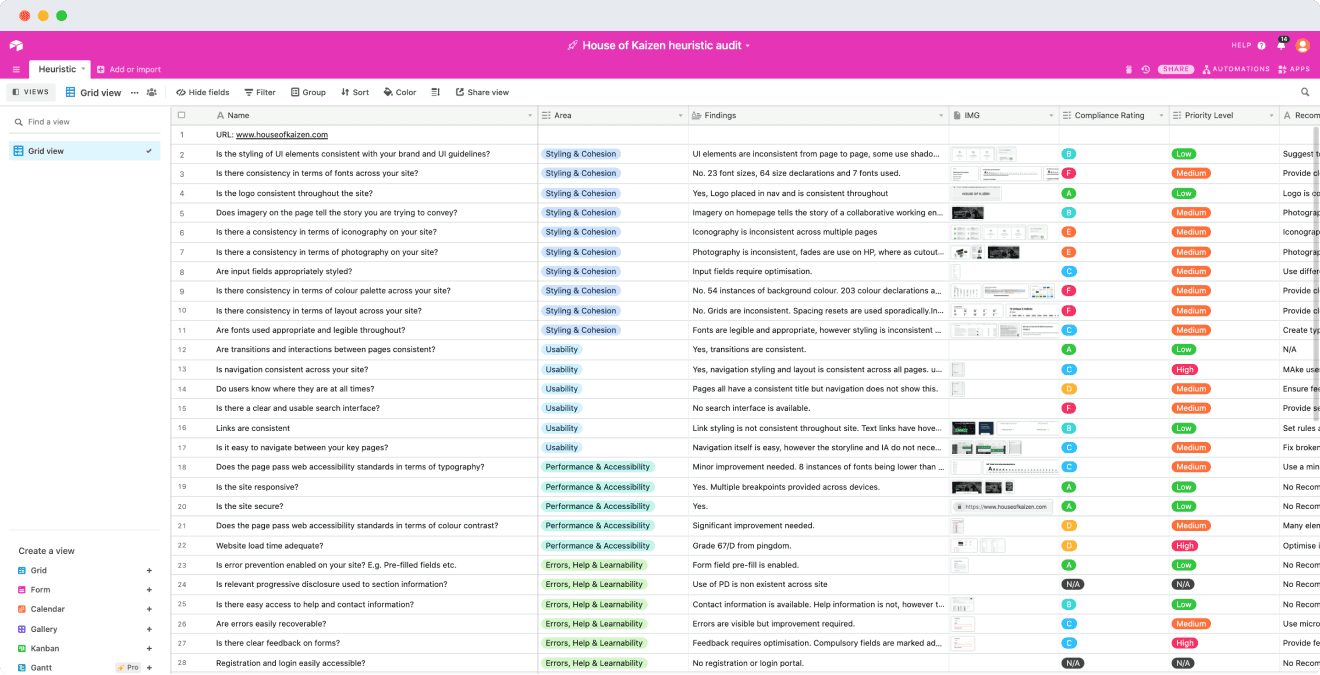Click the Share view button

click(x=482, y=92)
